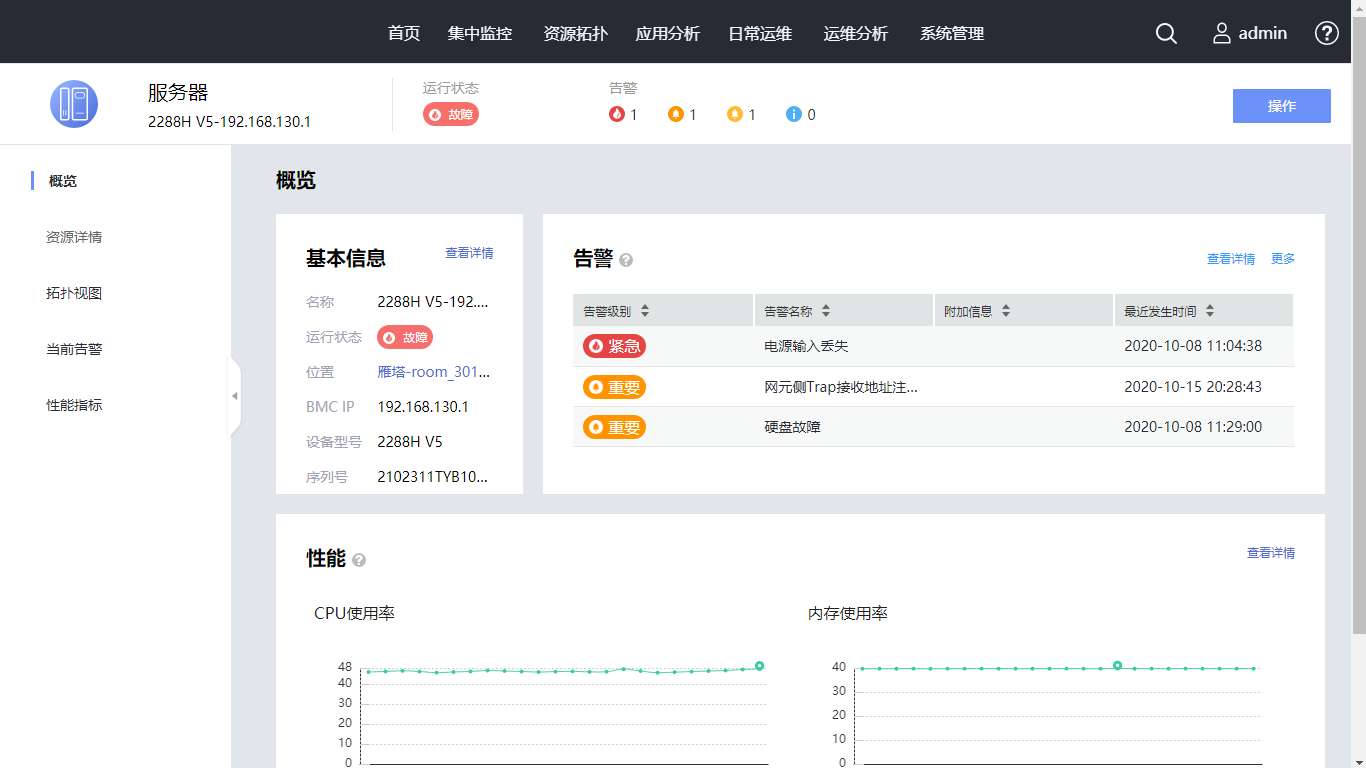
Task: Open the help question mark icon
Action: (1326, 33)
